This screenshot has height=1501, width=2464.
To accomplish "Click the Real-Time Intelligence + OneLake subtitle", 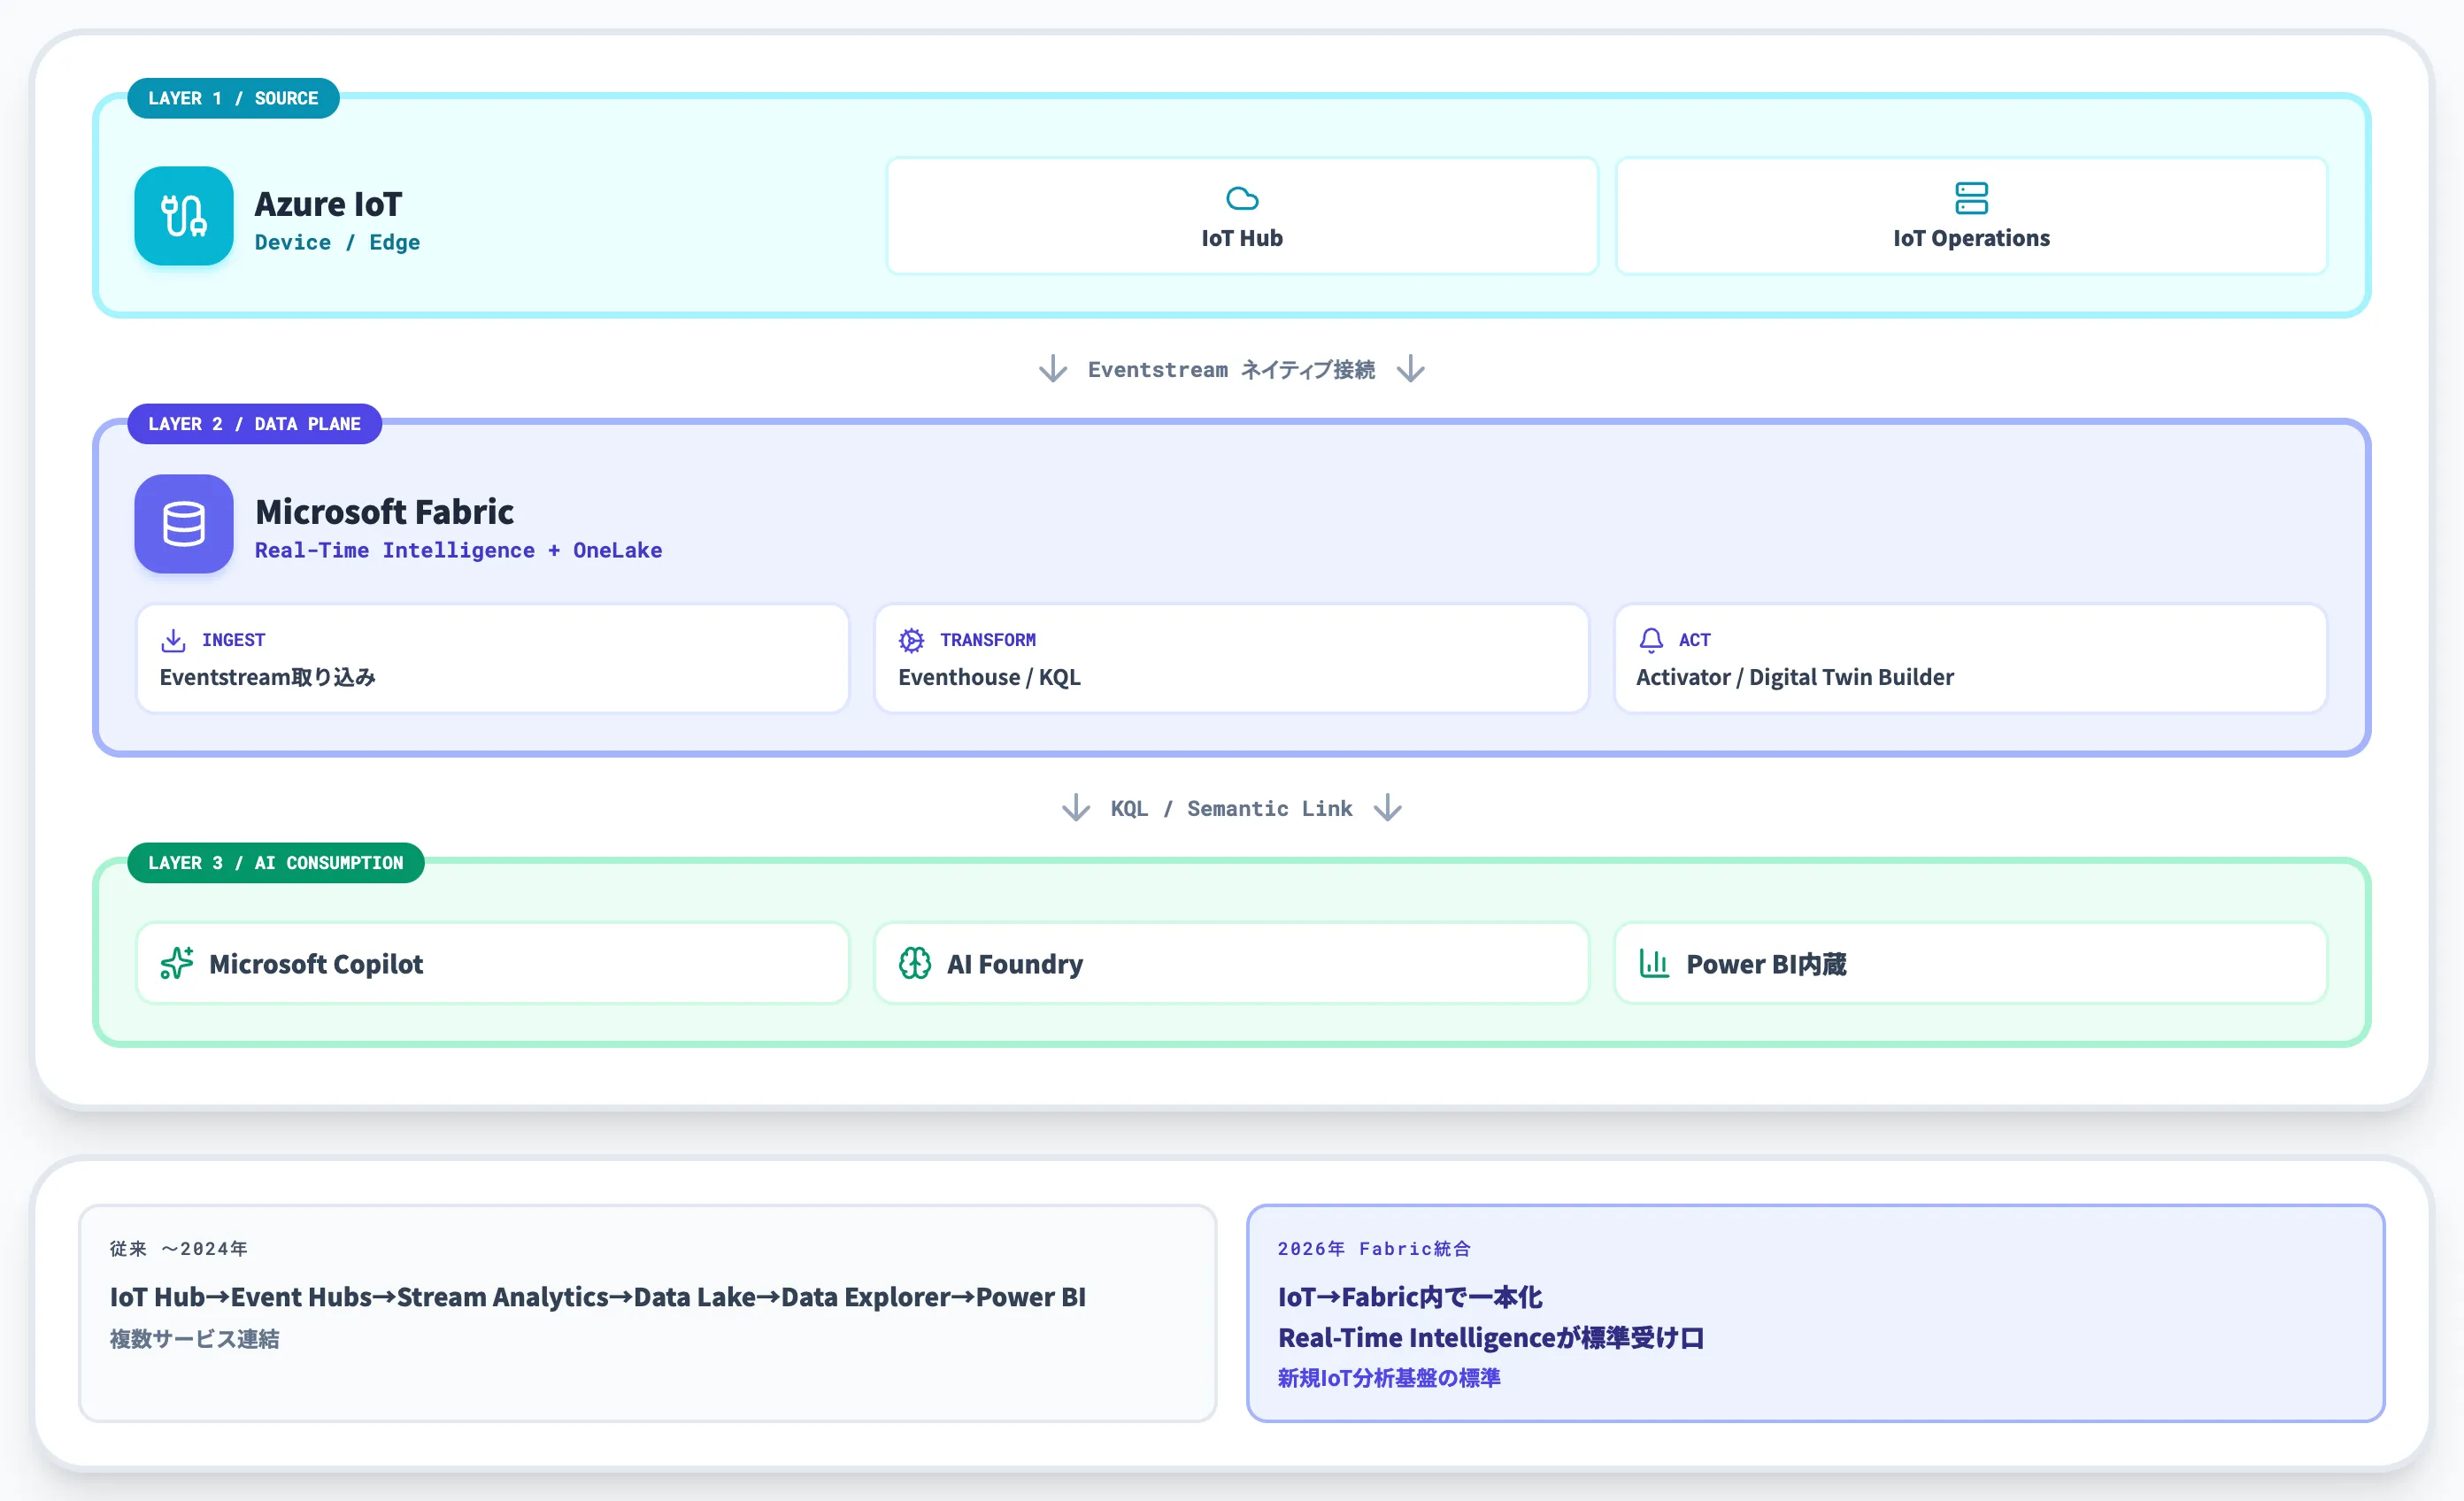I will click(x=459, y=550).
